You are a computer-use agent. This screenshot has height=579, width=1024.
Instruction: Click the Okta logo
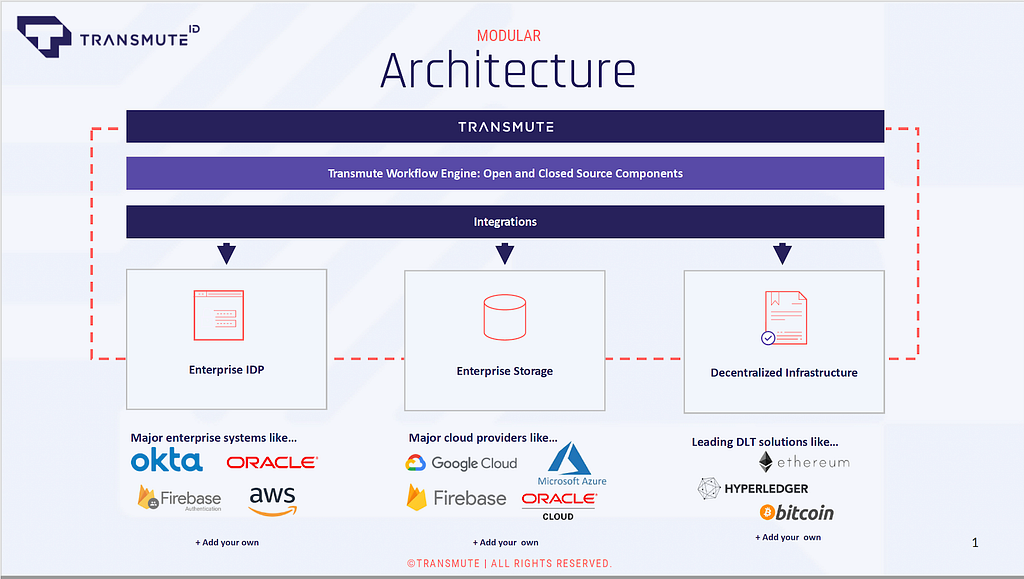(167, 460)
